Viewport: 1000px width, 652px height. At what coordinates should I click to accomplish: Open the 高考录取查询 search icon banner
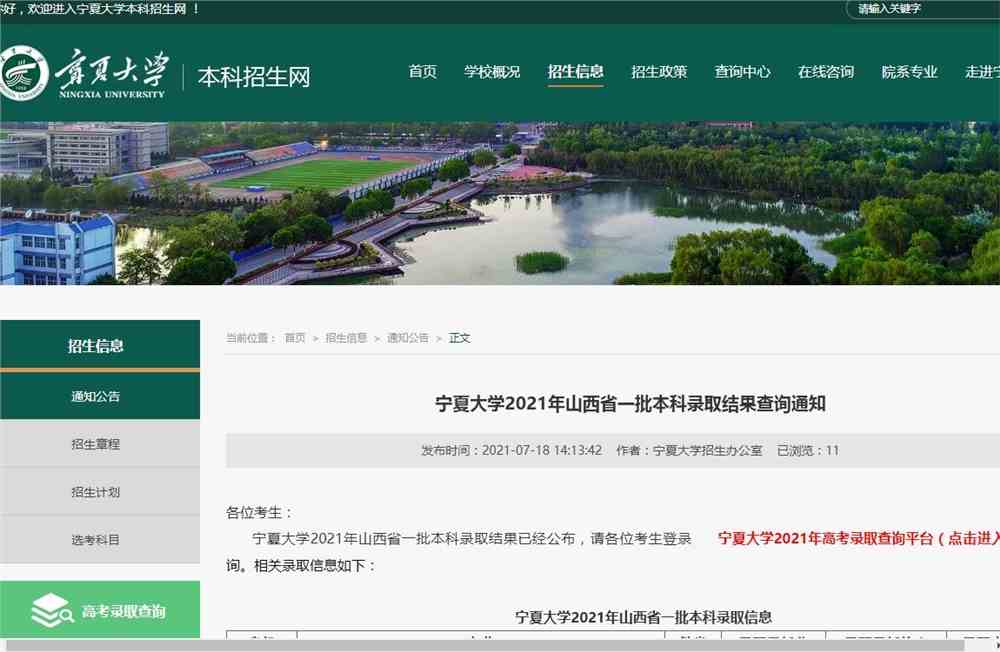point(100,609)
